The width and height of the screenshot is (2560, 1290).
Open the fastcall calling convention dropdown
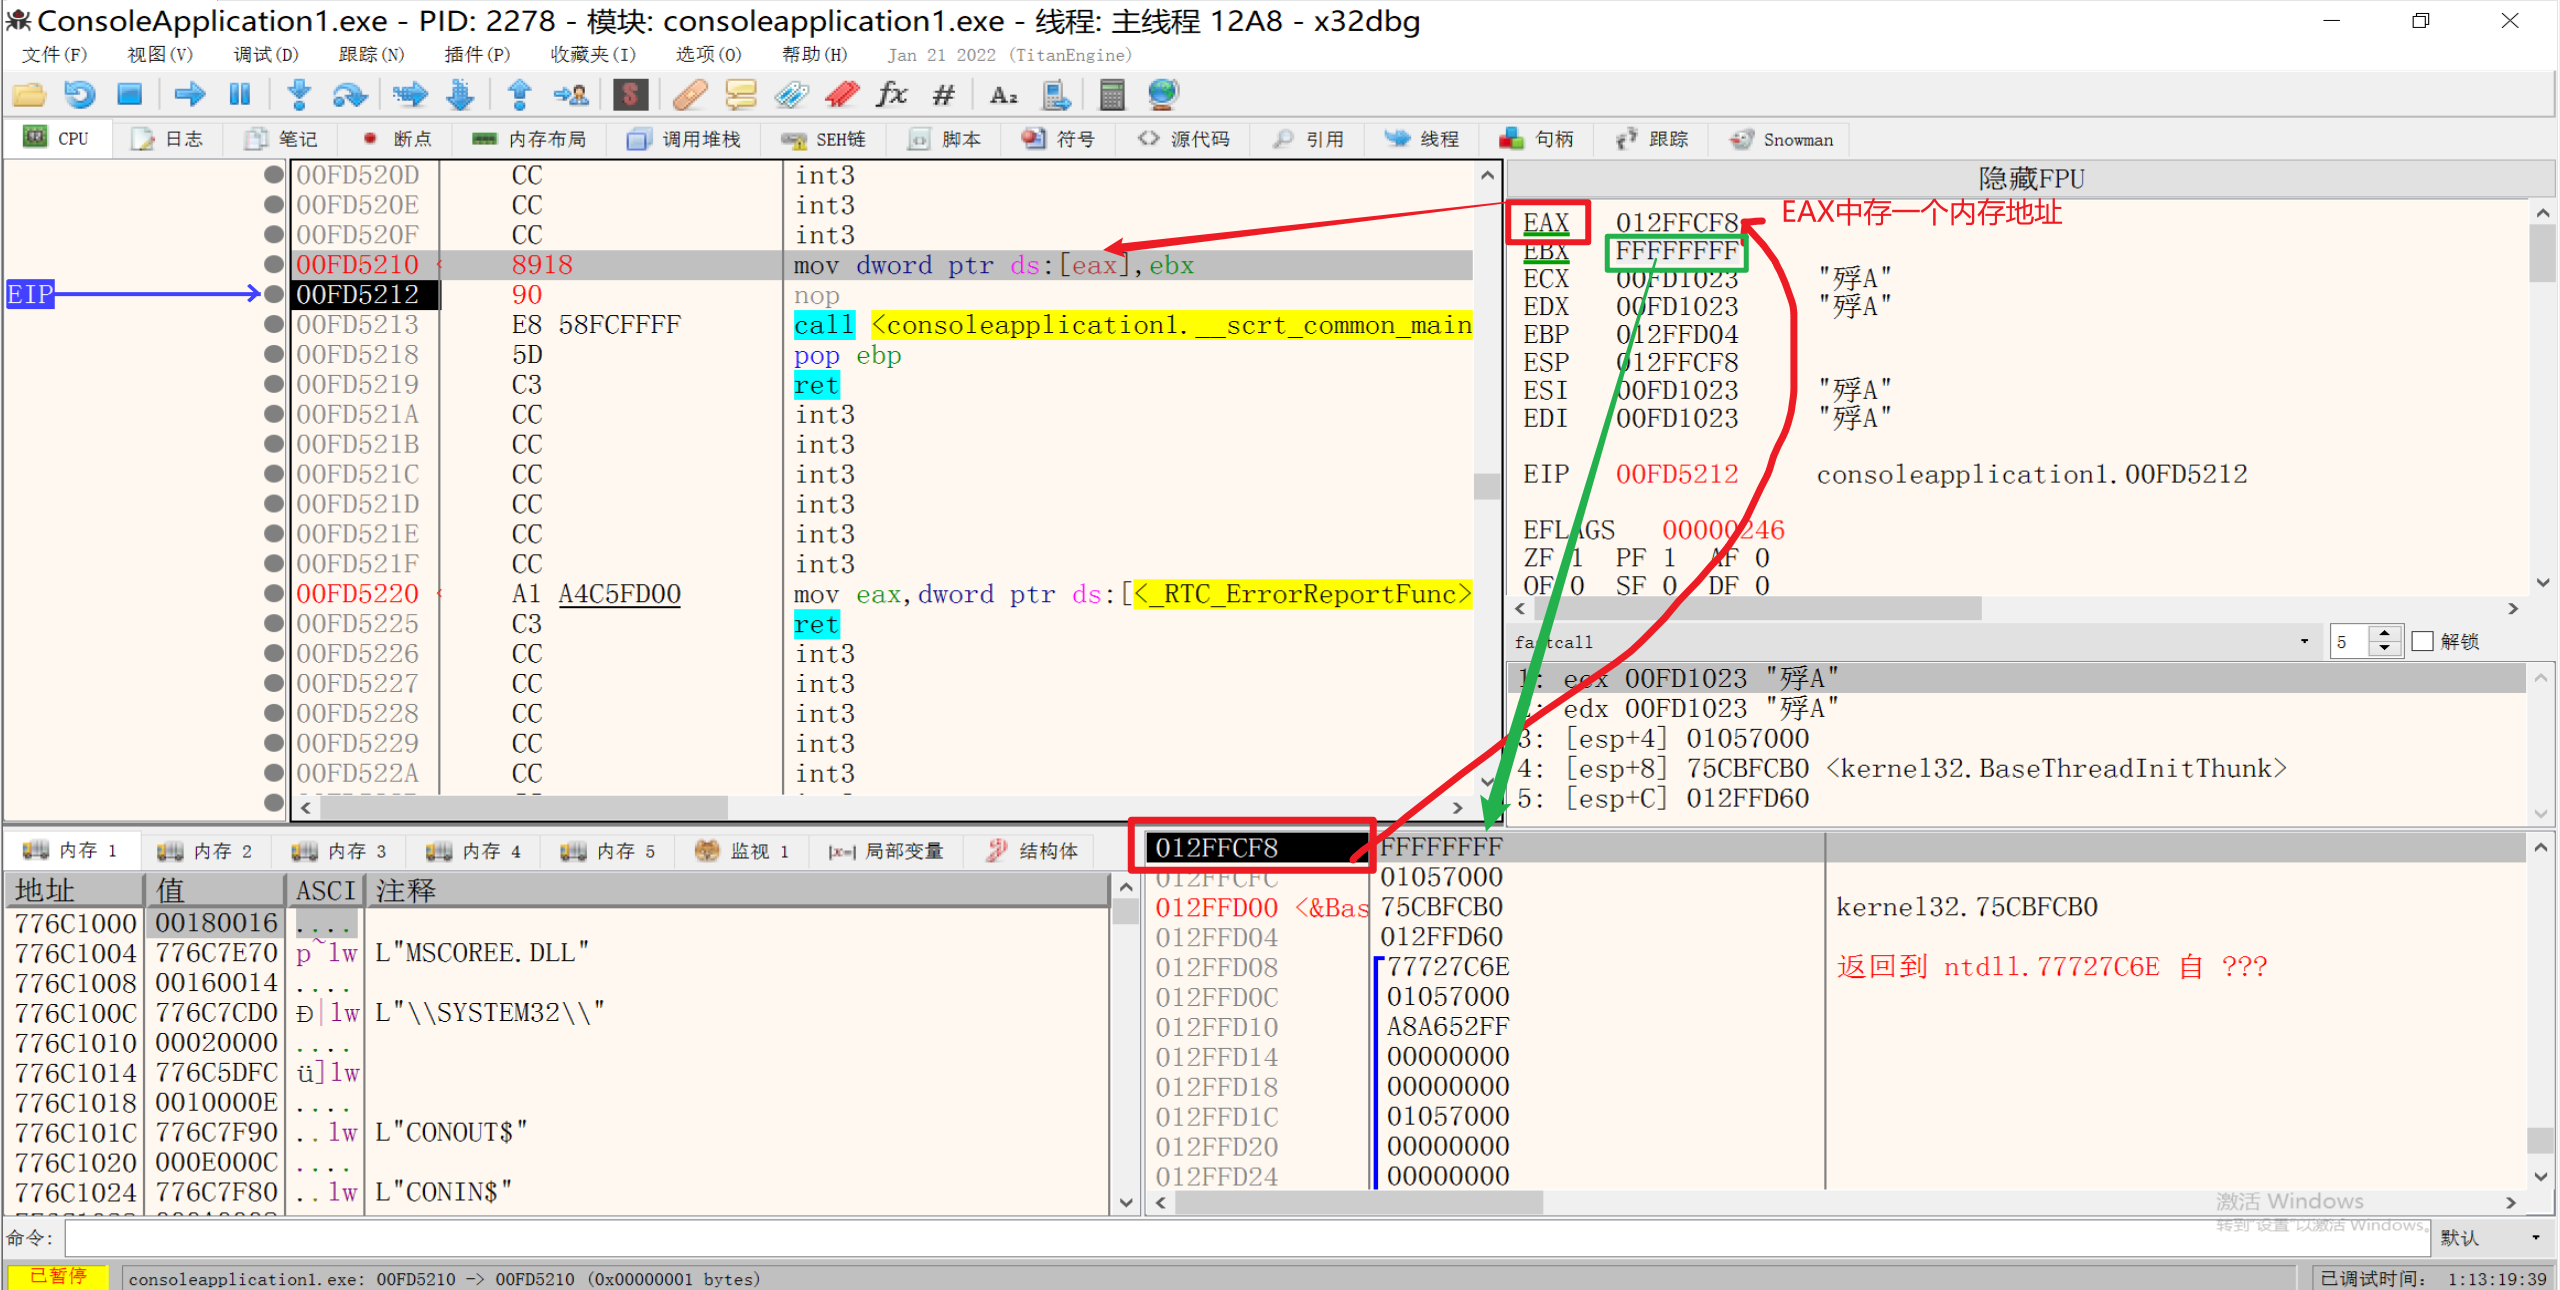coord(2304,641)
